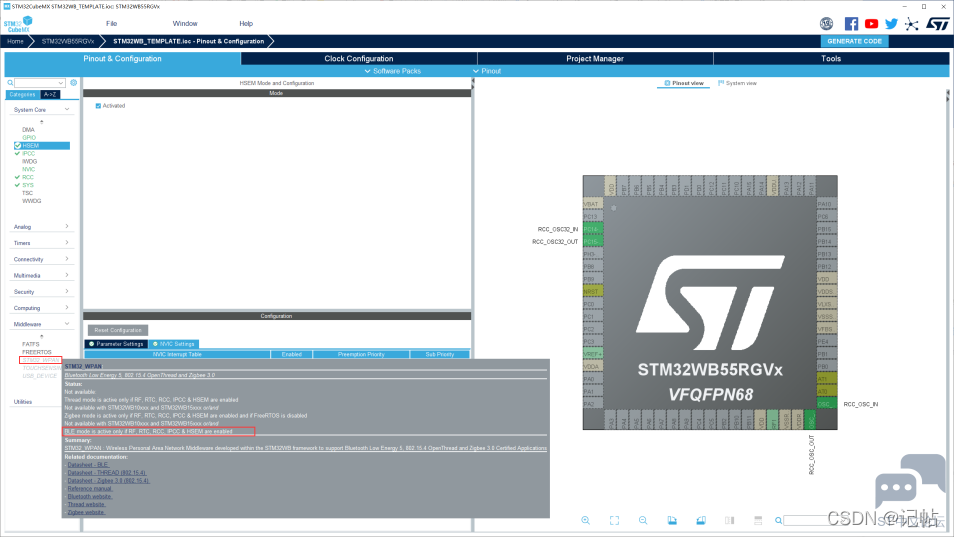Open the Facebook icon link

point(851,24)
